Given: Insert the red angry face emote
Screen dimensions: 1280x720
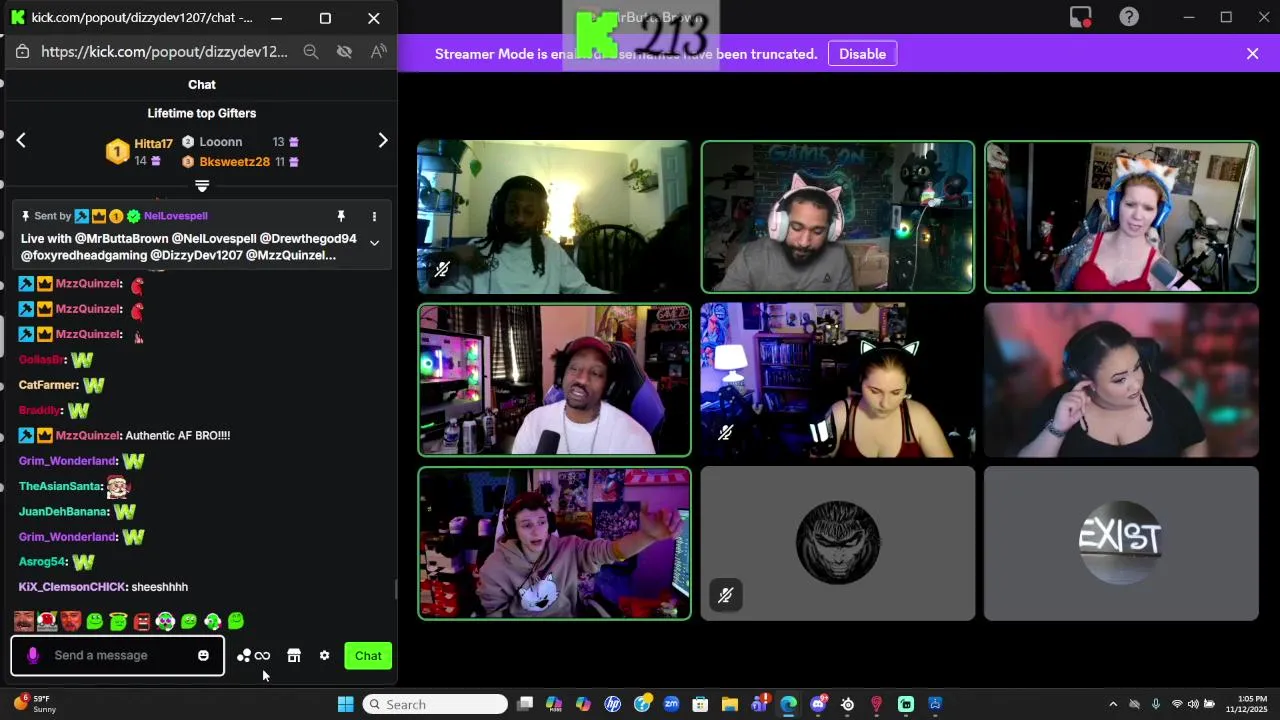Looking at the screenshot, I should tap(142, 621).
